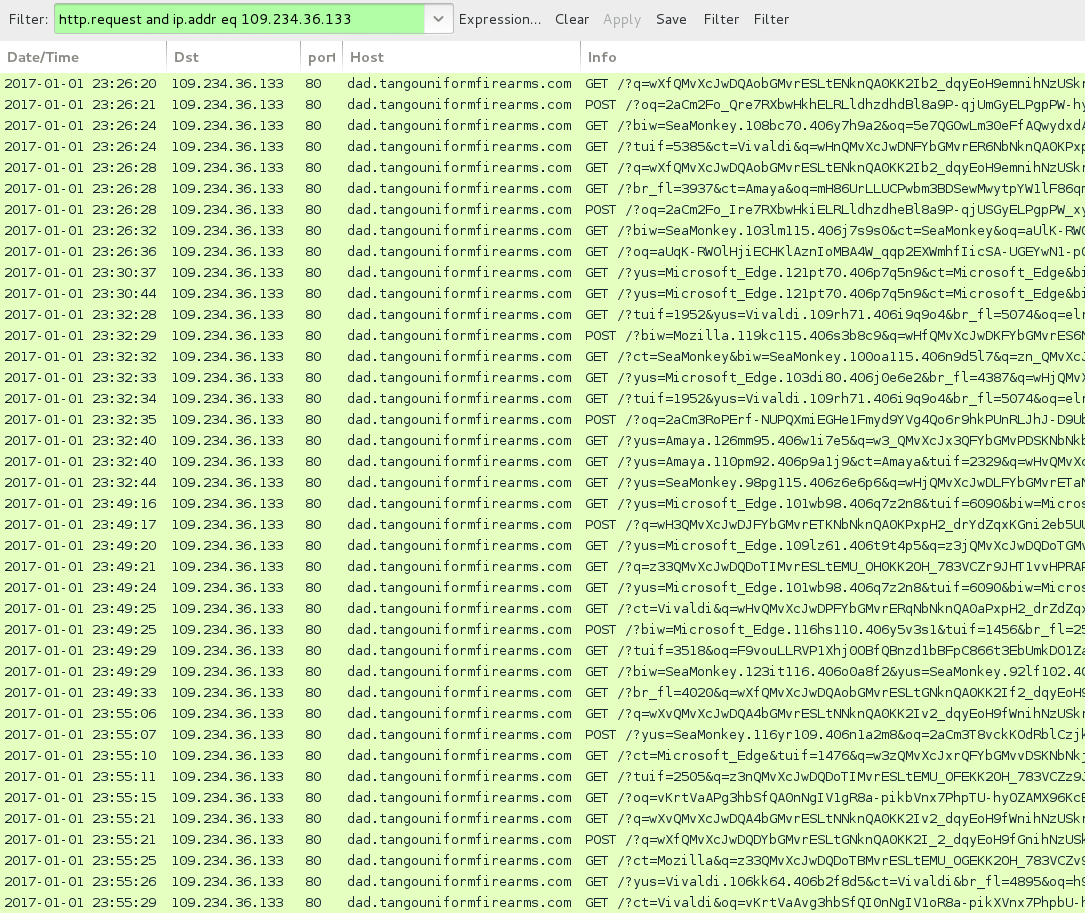Pick the tuif=2505 request at 23:55:11

click(542, 777)
